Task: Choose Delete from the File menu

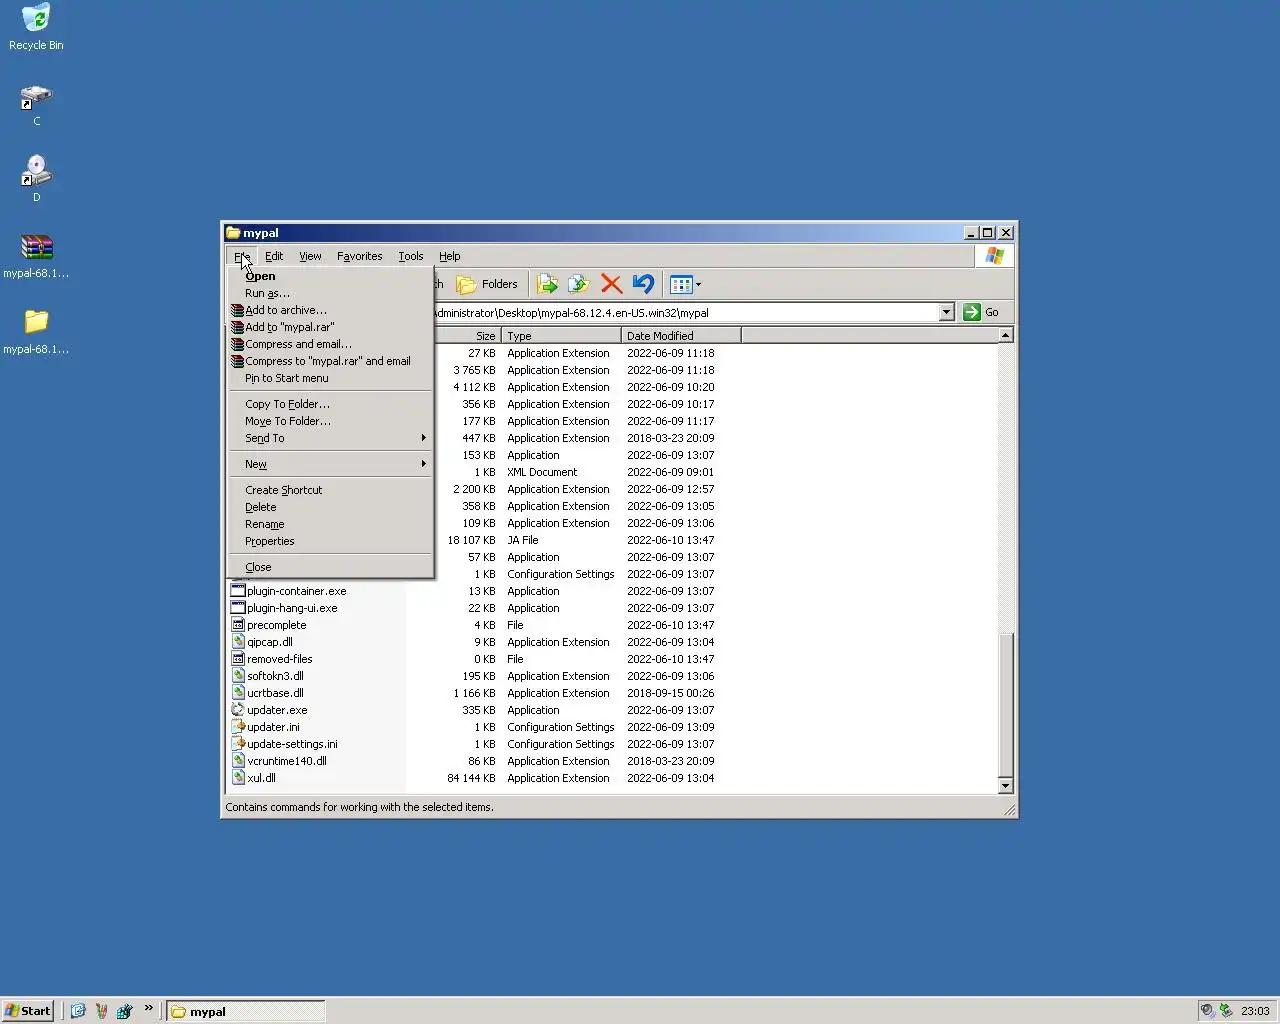Action: [x=330, y=507]
